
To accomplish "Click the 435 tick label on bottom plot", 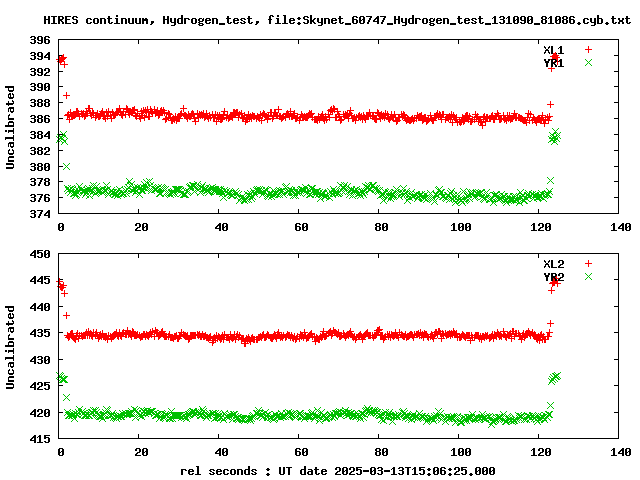I will click(40, 333).
